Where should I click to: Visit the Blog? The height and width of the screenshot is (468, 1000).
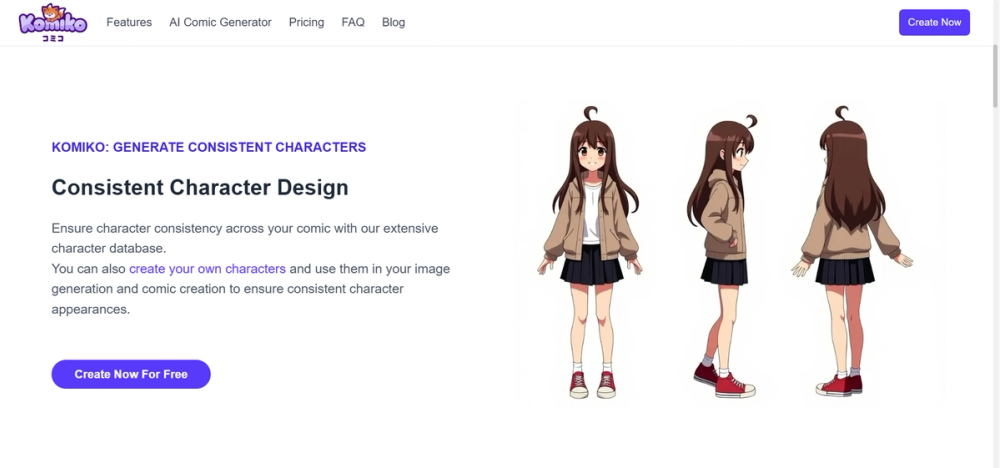point(393,22)
